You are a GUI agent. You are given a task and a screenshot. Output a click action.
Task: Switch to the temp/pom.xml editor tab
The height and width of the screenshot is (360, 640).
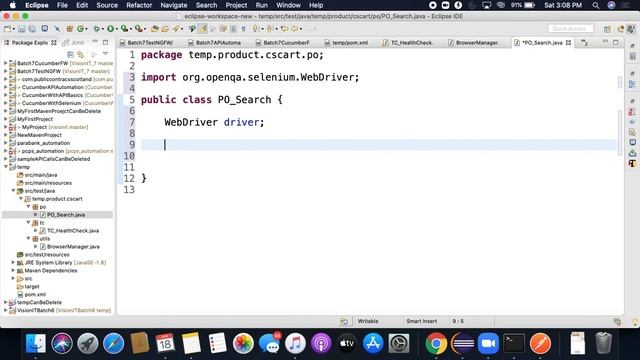point(346,42)
